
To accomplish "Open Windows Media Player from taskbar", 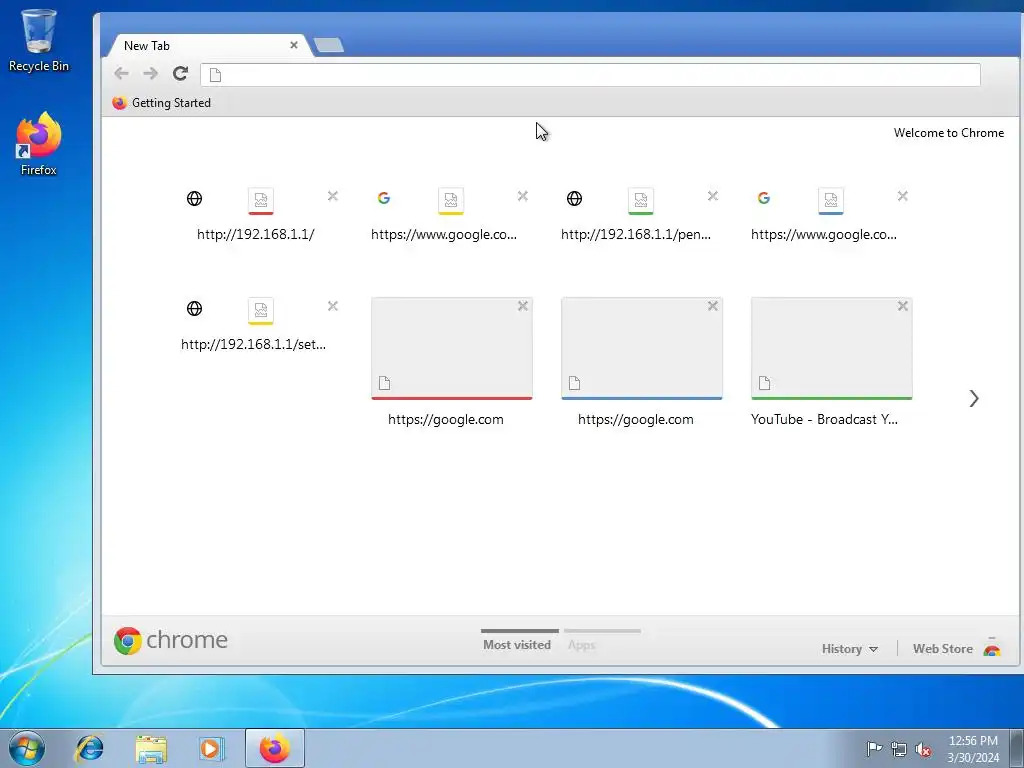I will pos(211,748).
